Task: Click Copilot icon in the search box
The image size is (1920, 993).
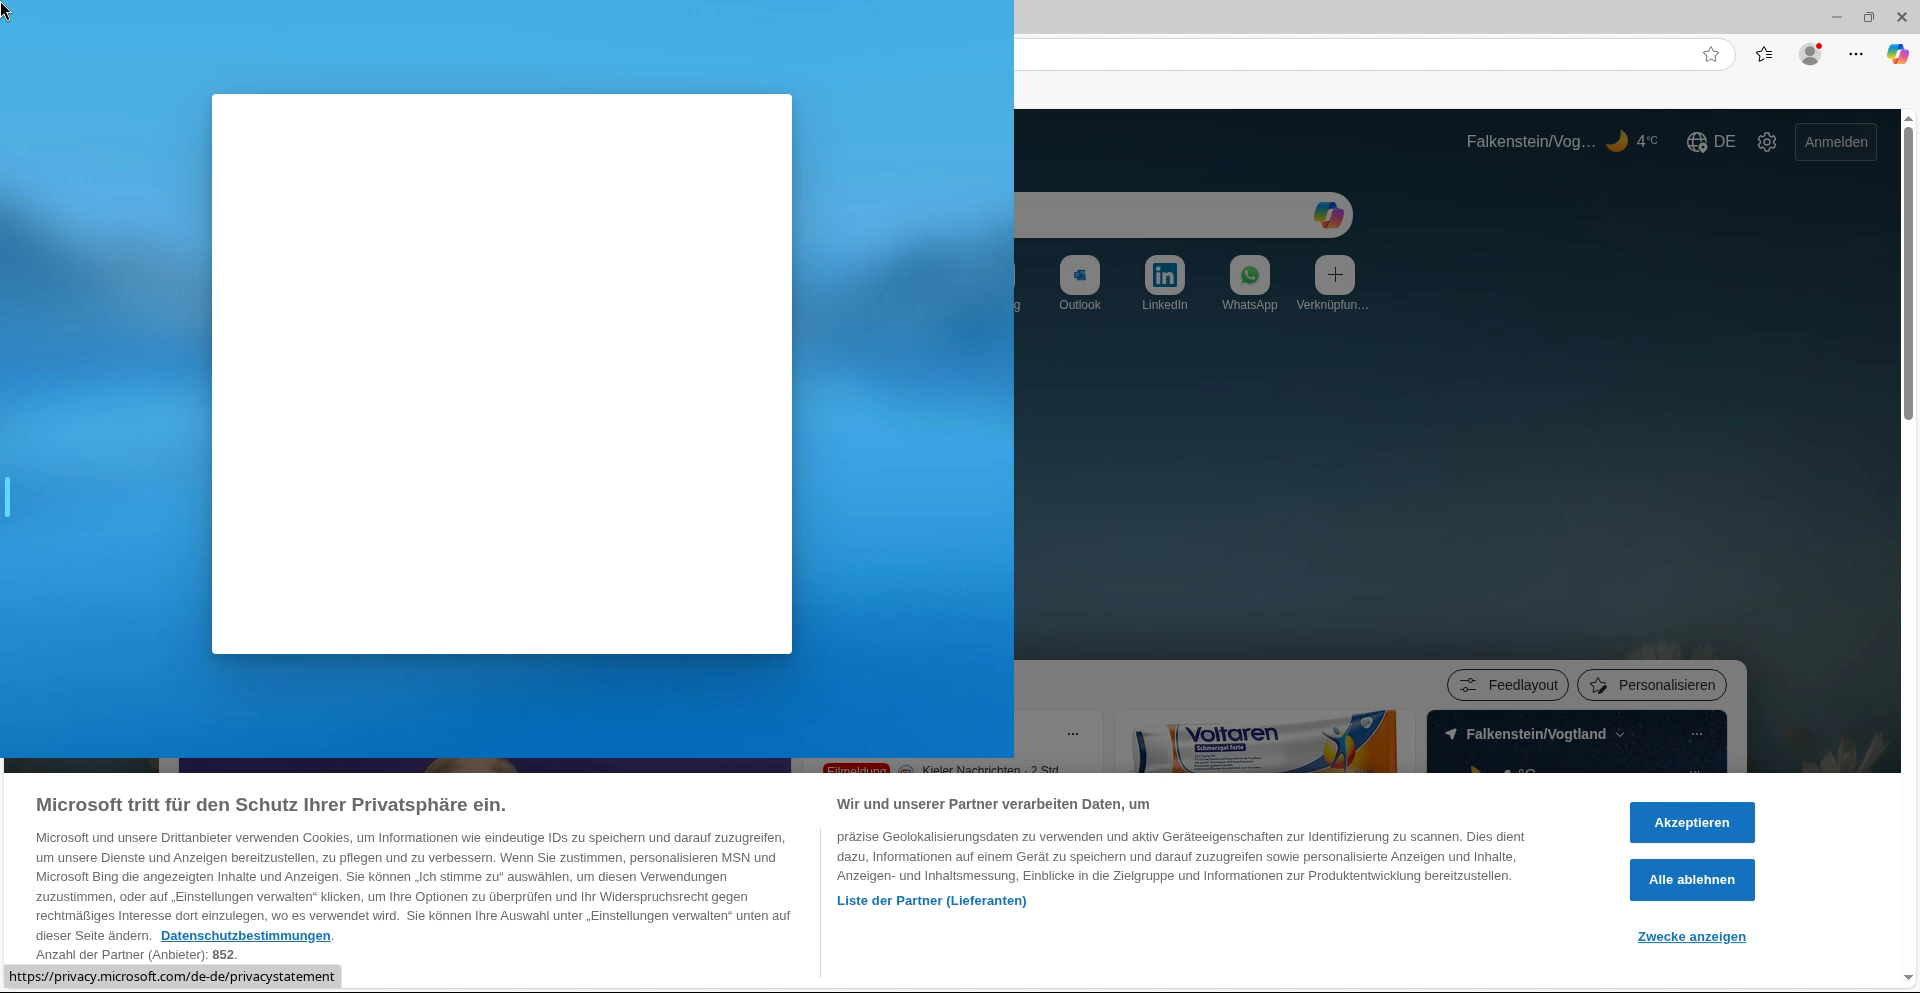Action: click(x=1328, y=215)
